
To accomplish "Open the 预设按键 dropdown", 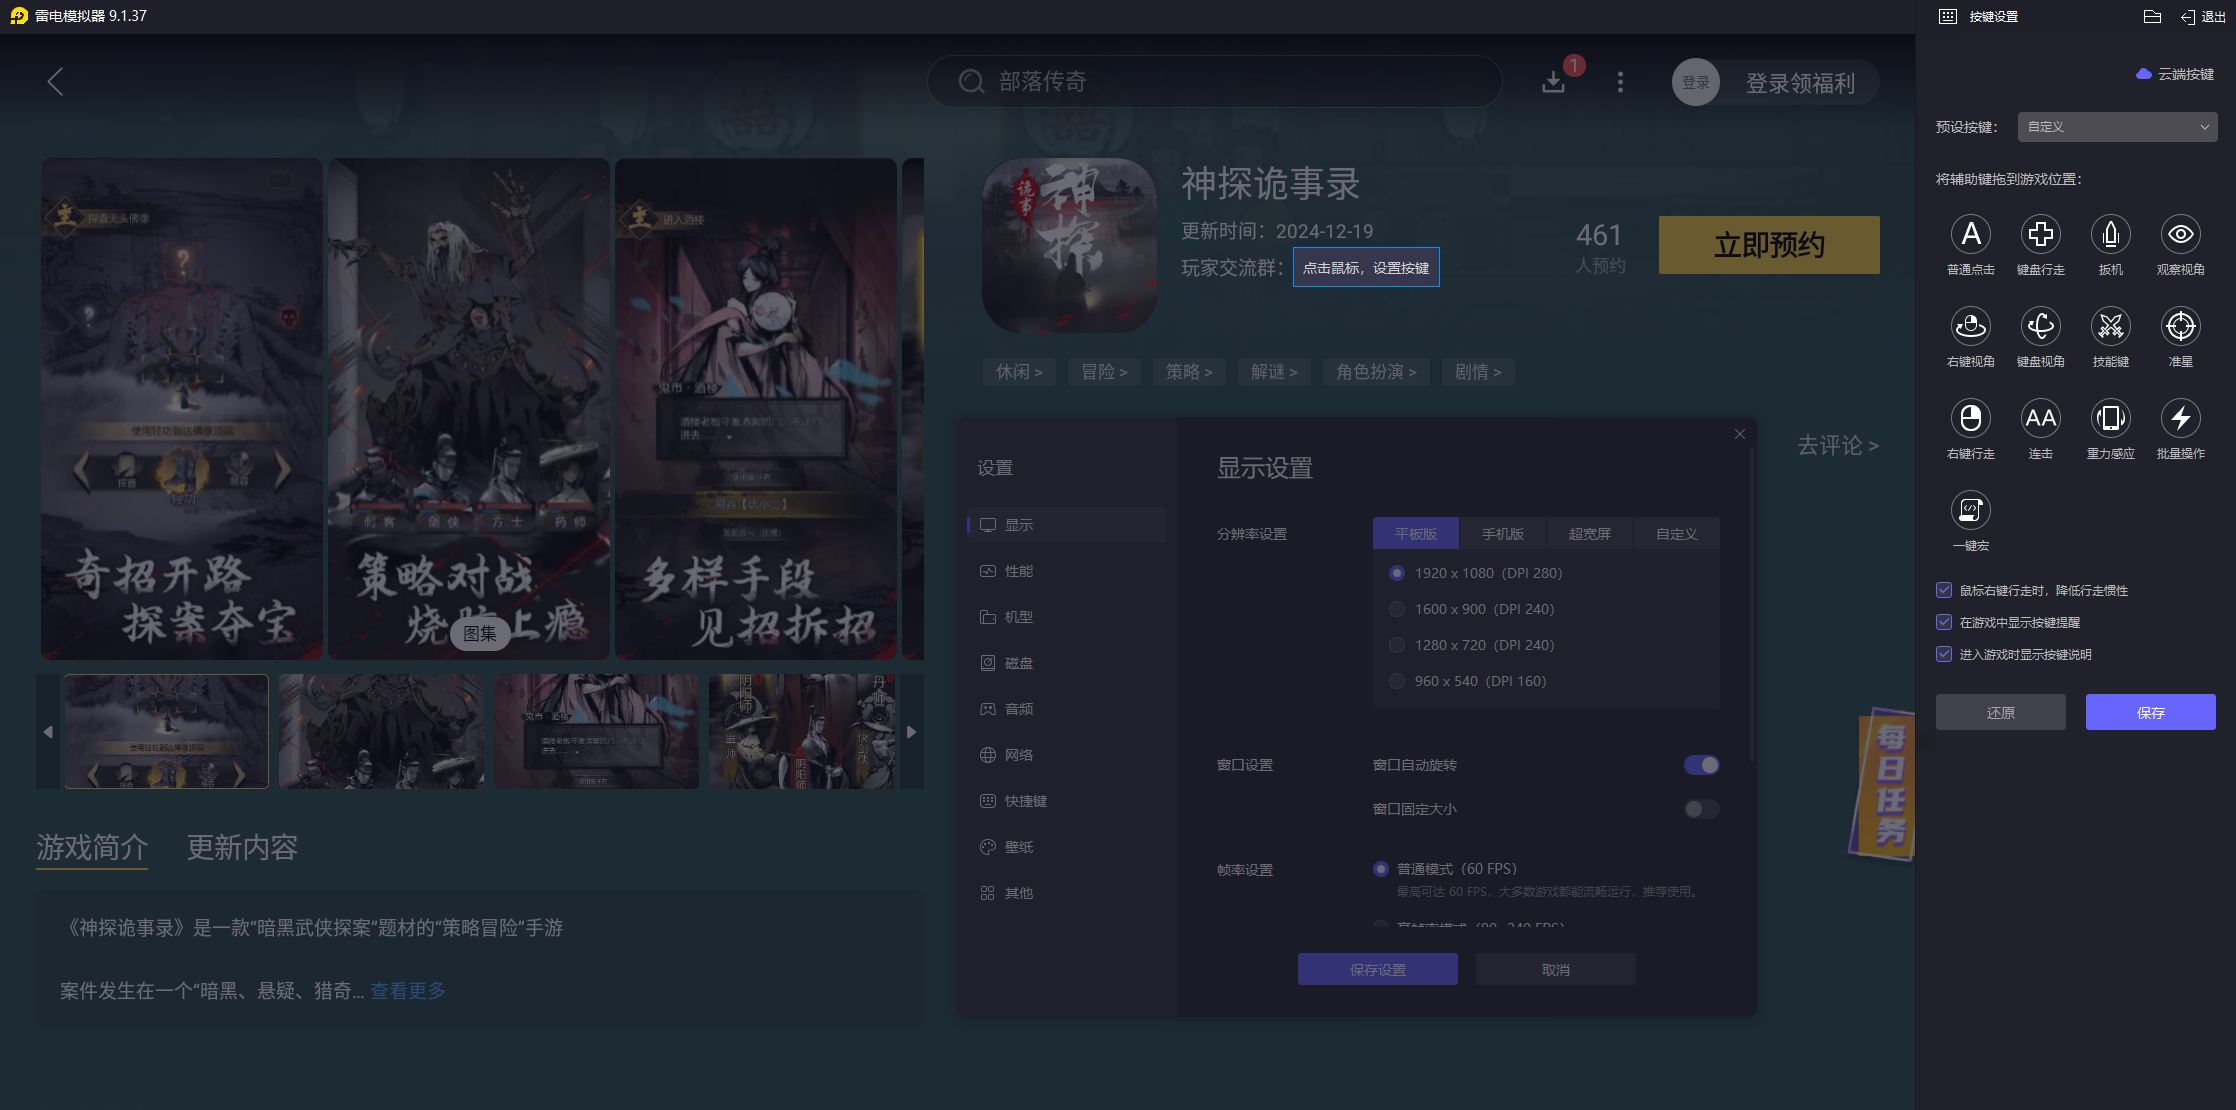I will [2117, 127].
